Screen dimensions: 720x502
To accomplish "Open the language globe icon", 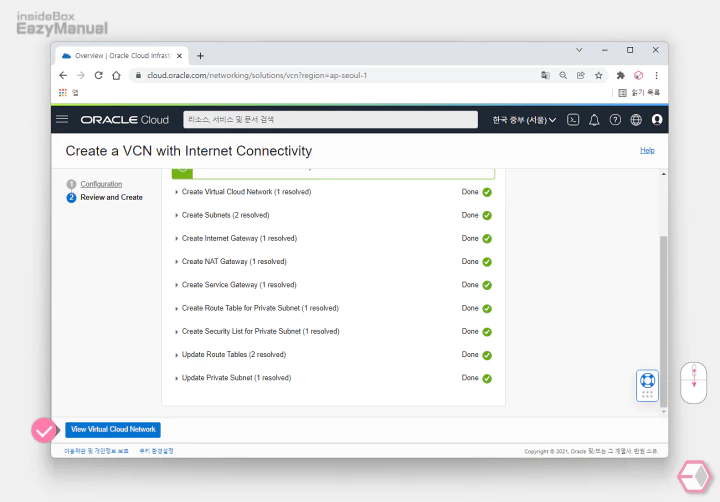I will click(x=636, y=120).
